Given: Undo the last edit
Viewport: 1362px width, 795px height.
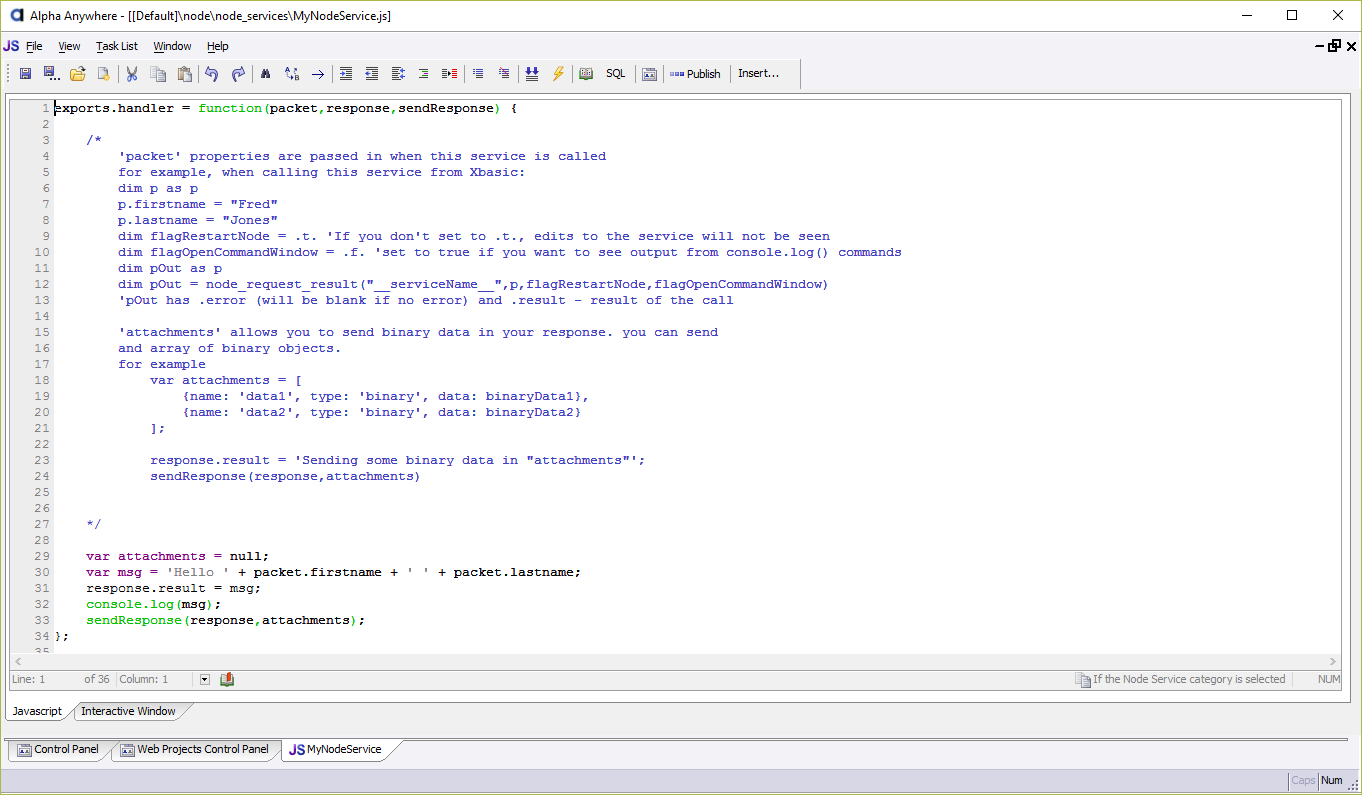Looking at the screenshot, I should [x=211, y=74].
